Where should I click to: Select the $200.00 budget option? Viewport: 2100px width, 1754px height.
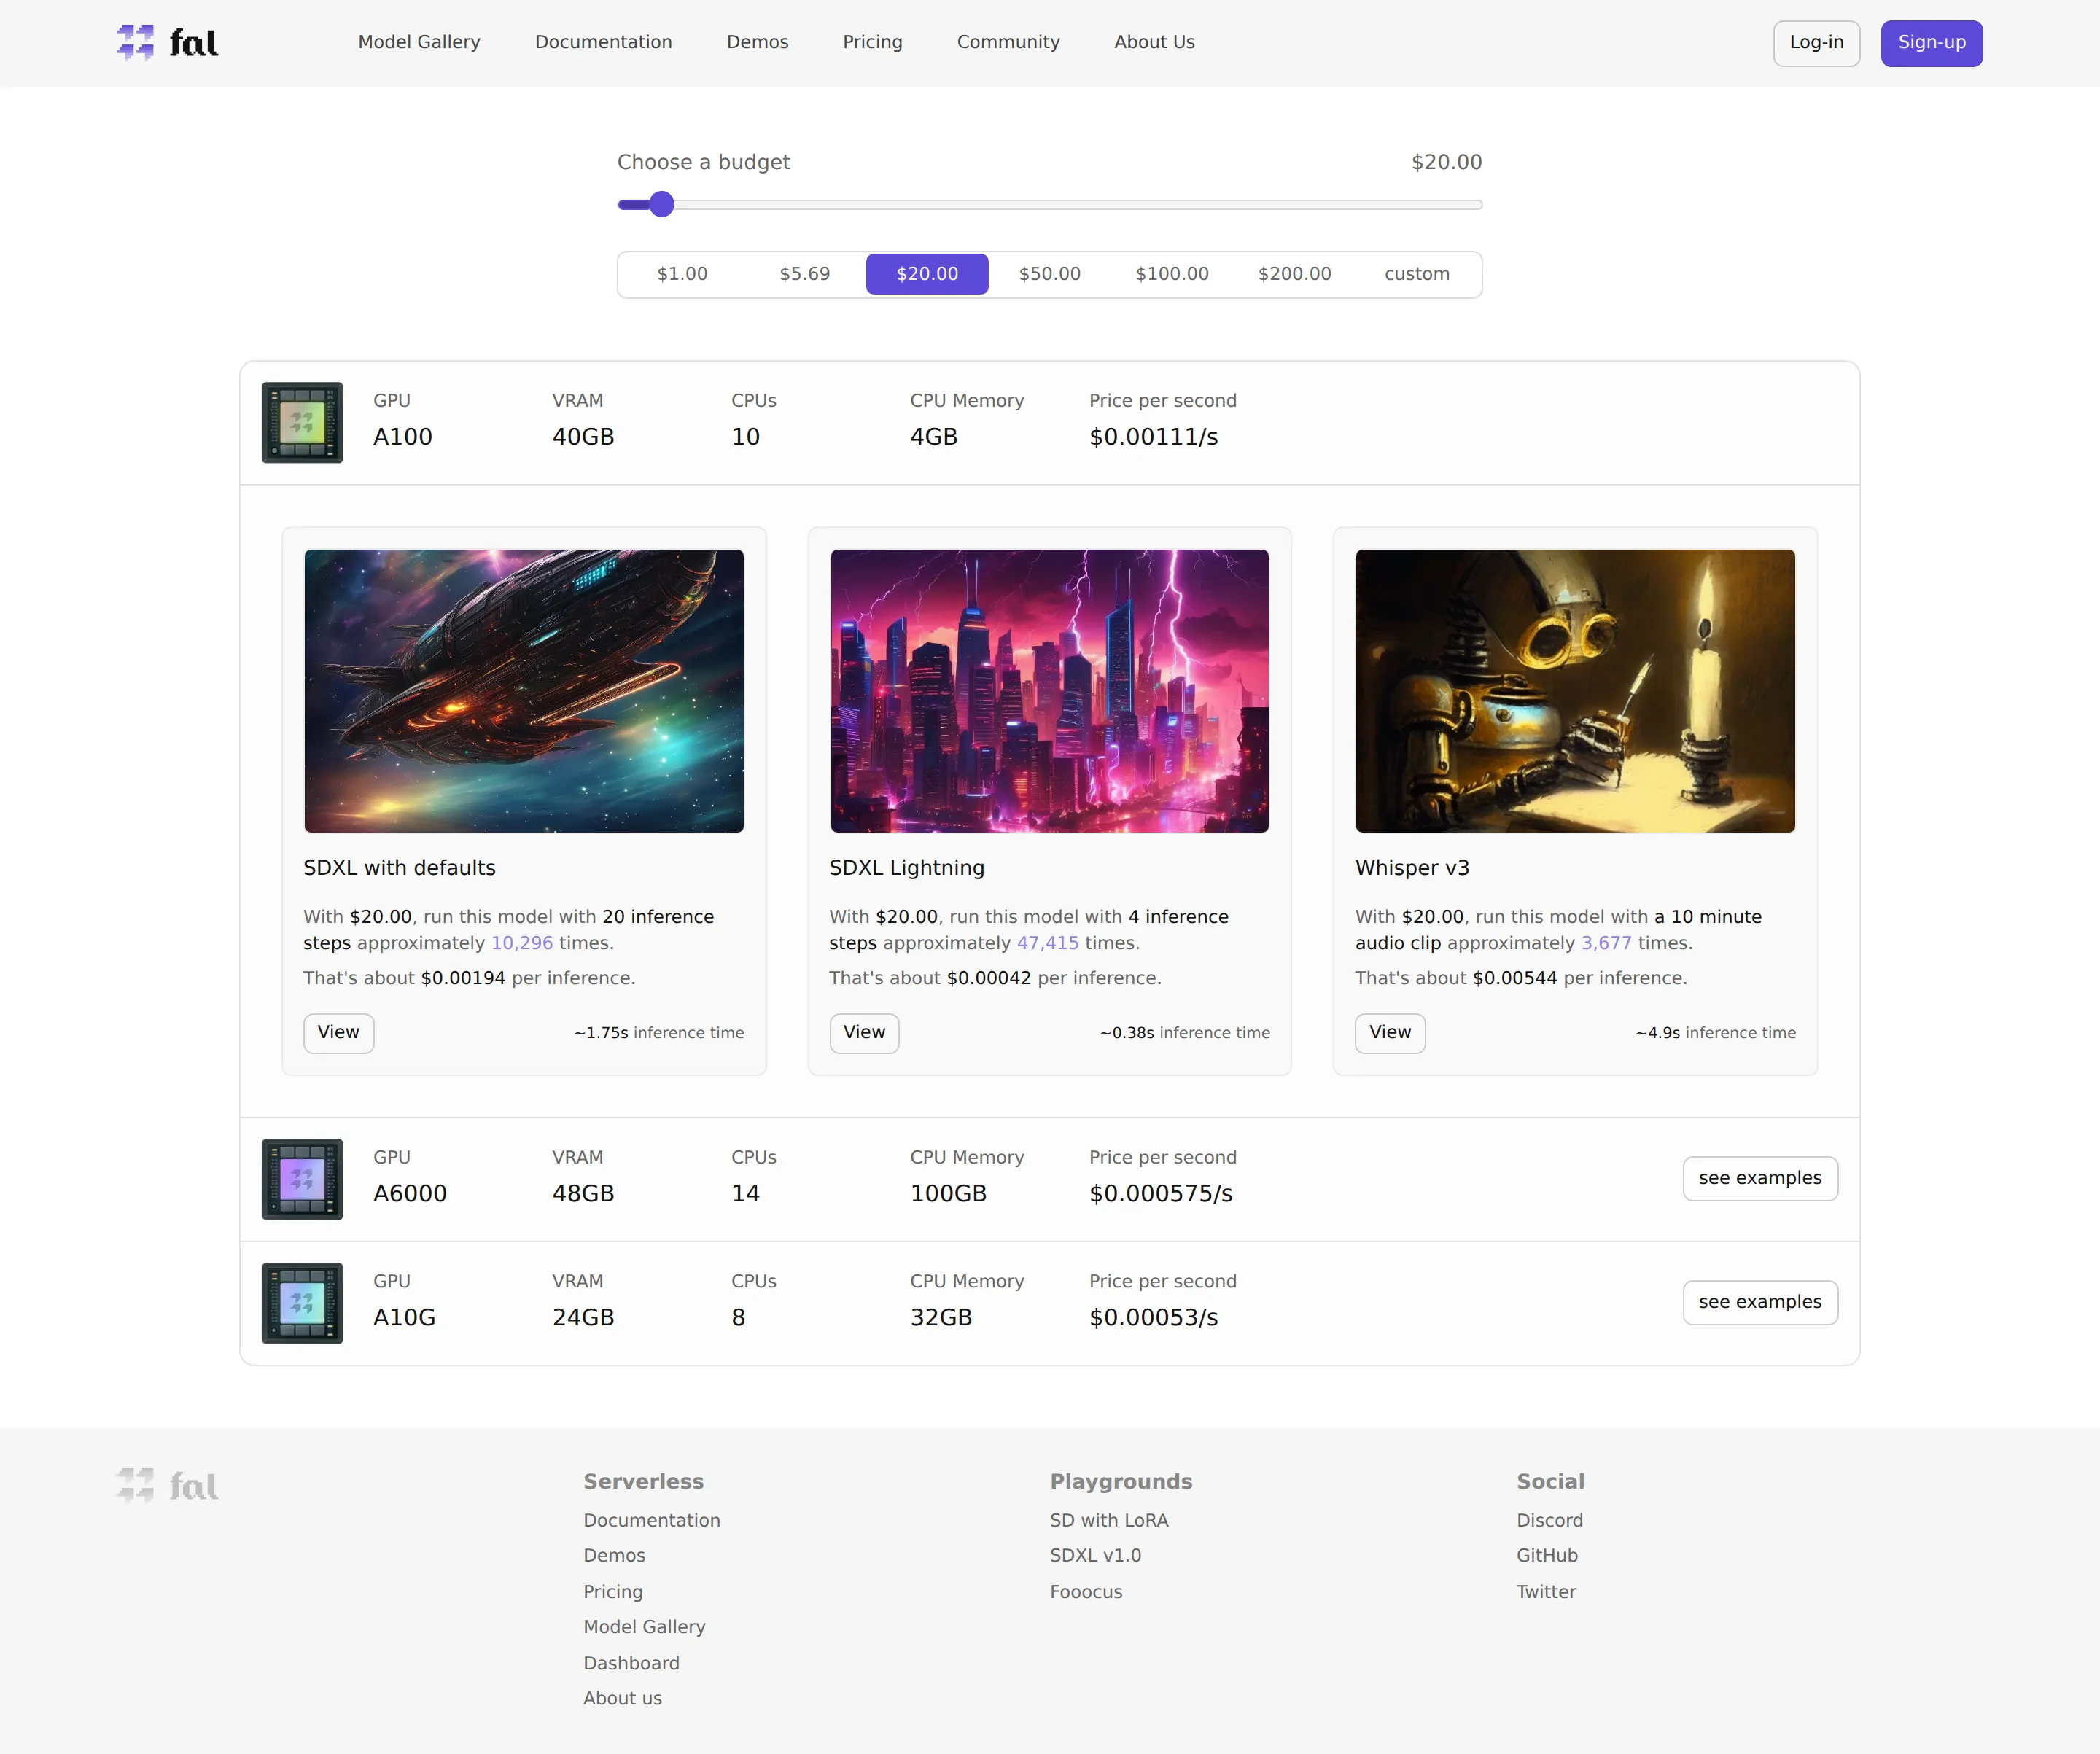1294,274
